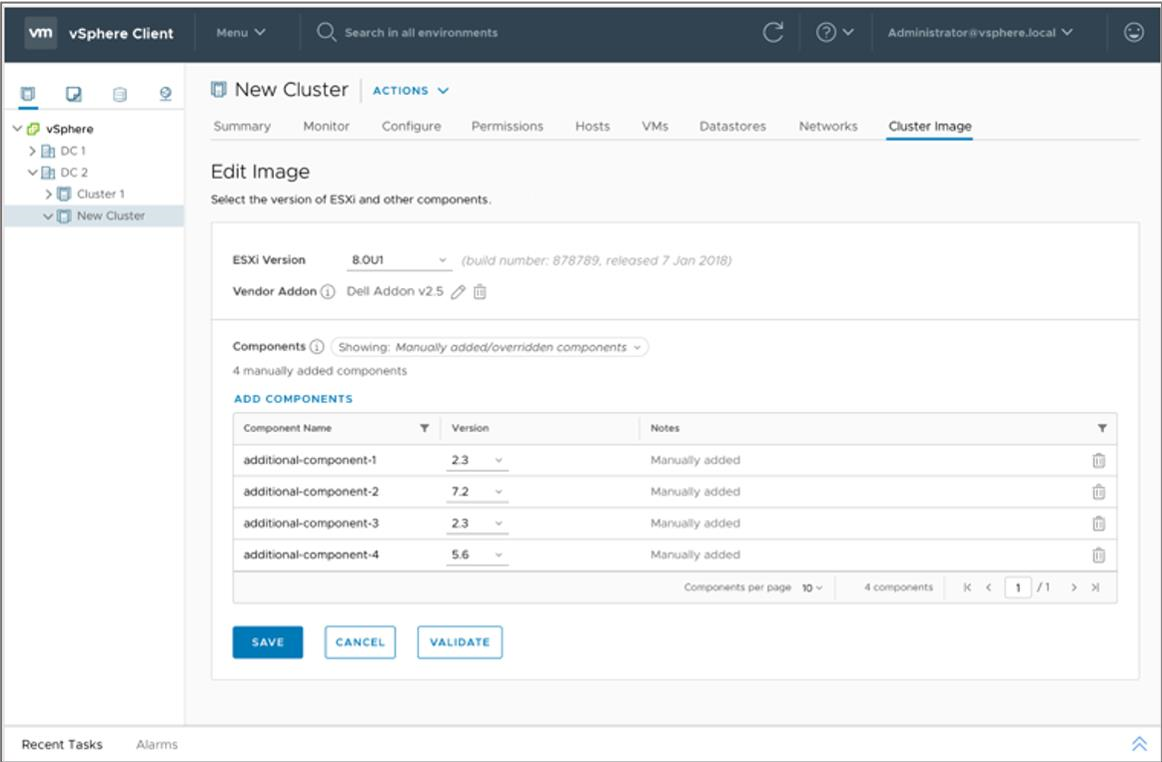The height and width of the screenshot is (762, 1162).
Task: Filter the Component Name column
Action: coord(425,428)
